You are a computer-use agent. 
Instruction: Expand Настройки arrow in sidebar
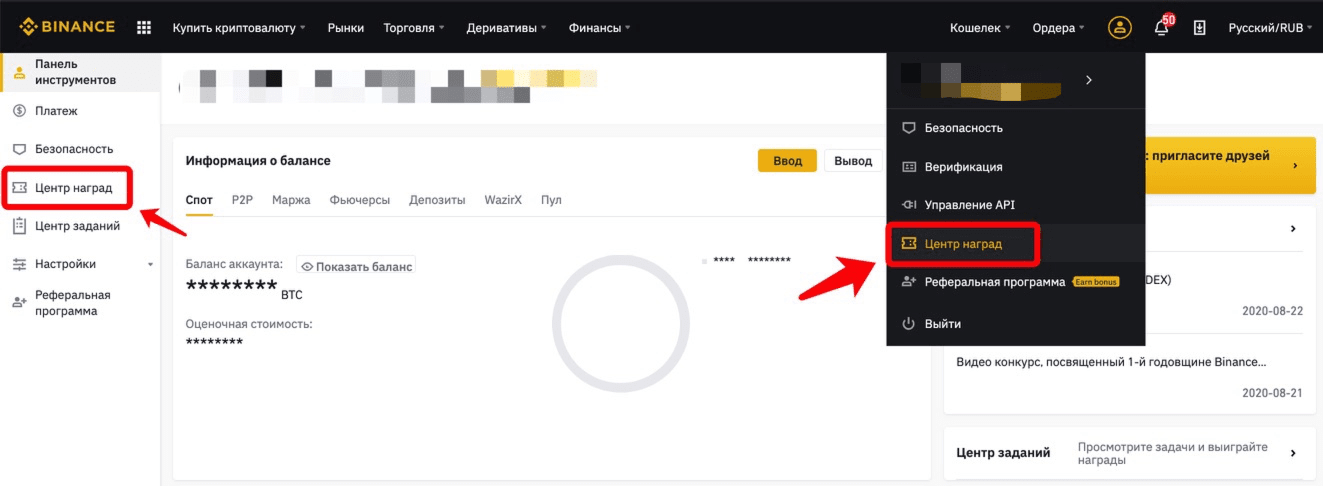point(151,265)
